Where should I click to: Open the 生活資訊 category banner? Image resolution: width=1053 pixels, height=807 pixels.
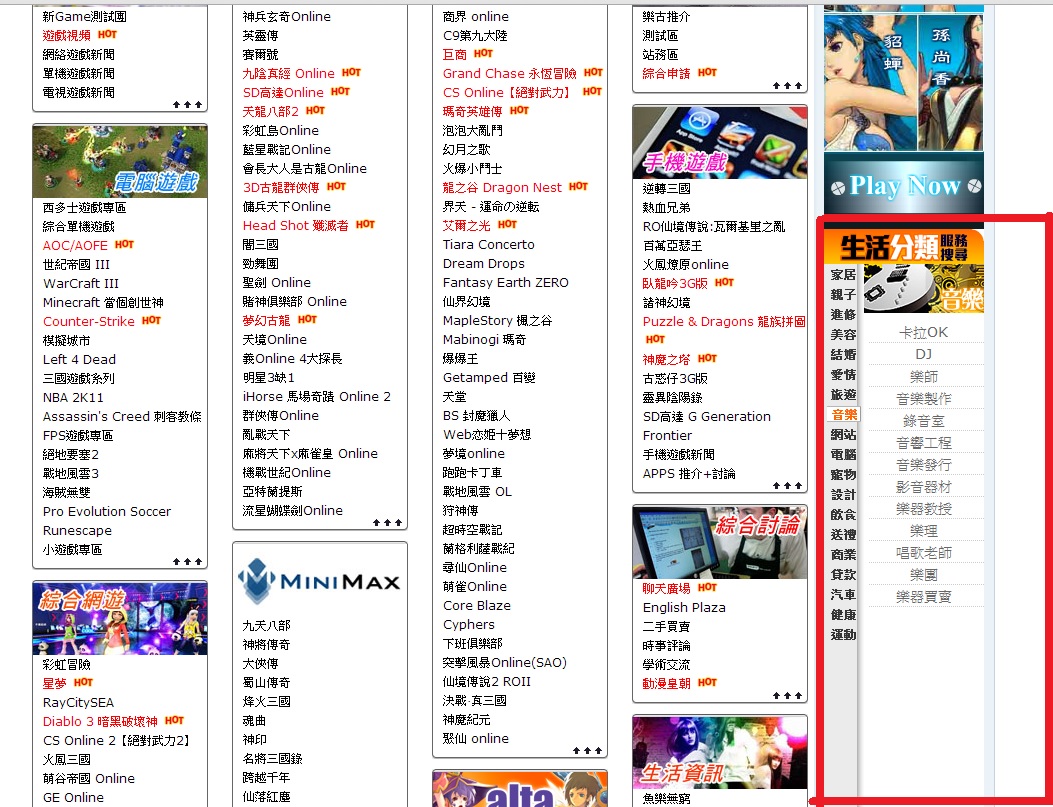[x=720, y=752]
